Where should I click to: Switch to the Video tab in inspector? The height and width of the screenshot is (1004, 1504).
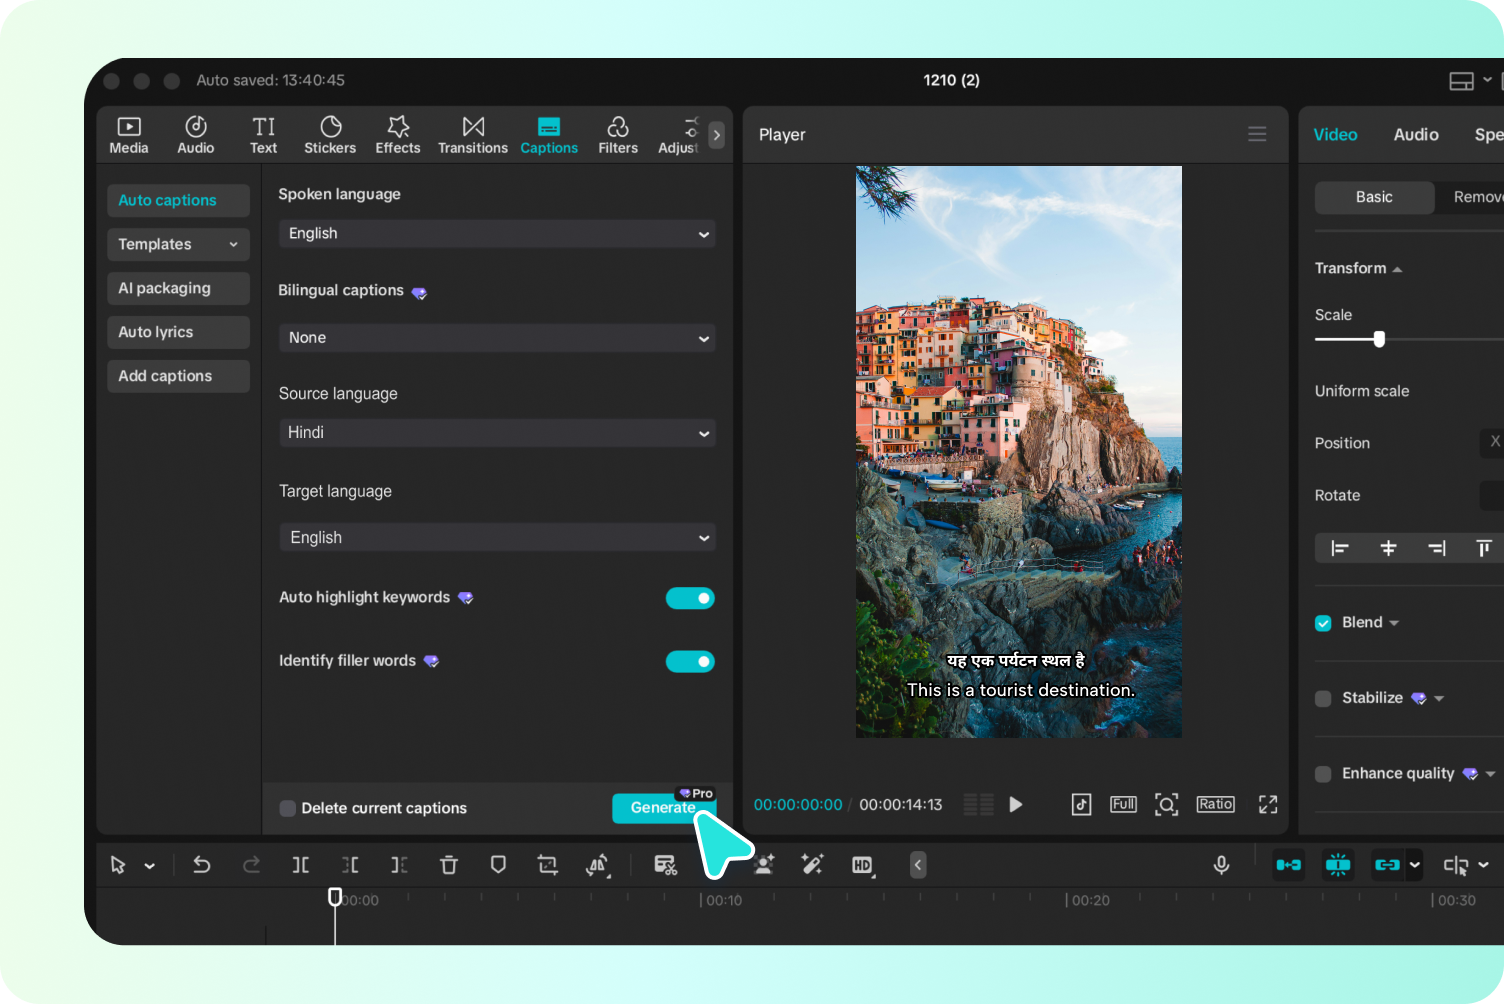point(1335,135)
